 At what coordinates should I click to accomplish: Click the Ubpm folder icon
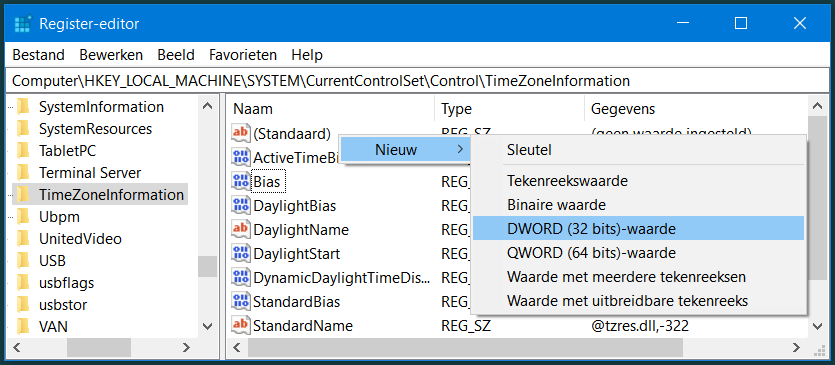click(x=23, y=217)
